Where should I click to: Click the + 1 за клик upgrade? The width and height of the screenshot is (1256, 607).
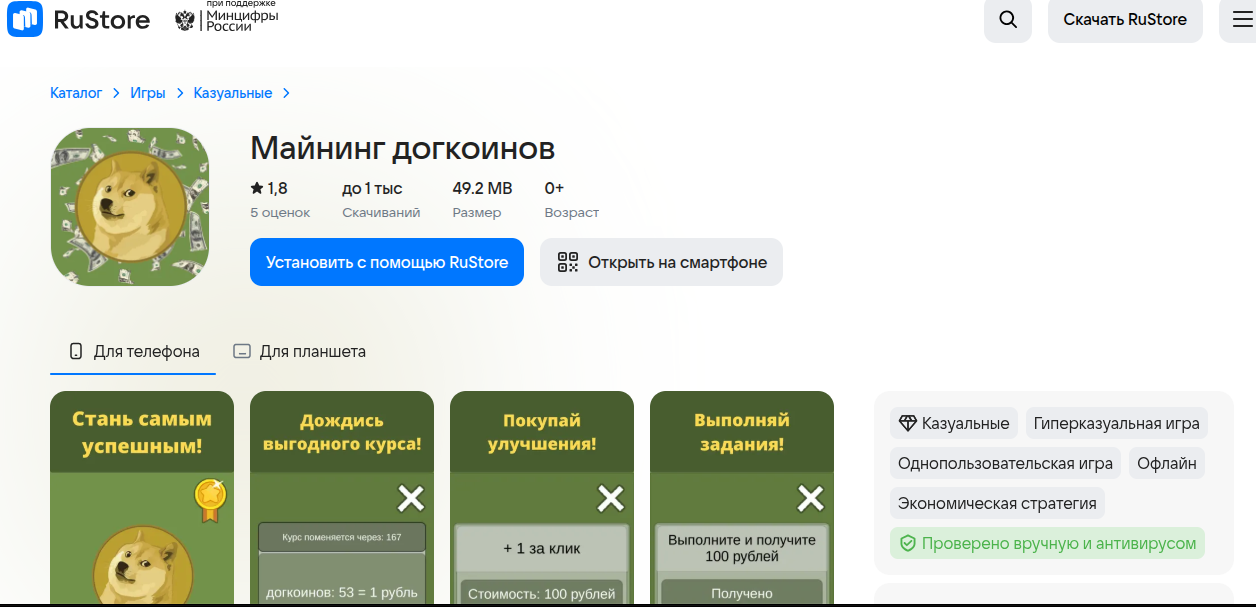pos(542,548)
